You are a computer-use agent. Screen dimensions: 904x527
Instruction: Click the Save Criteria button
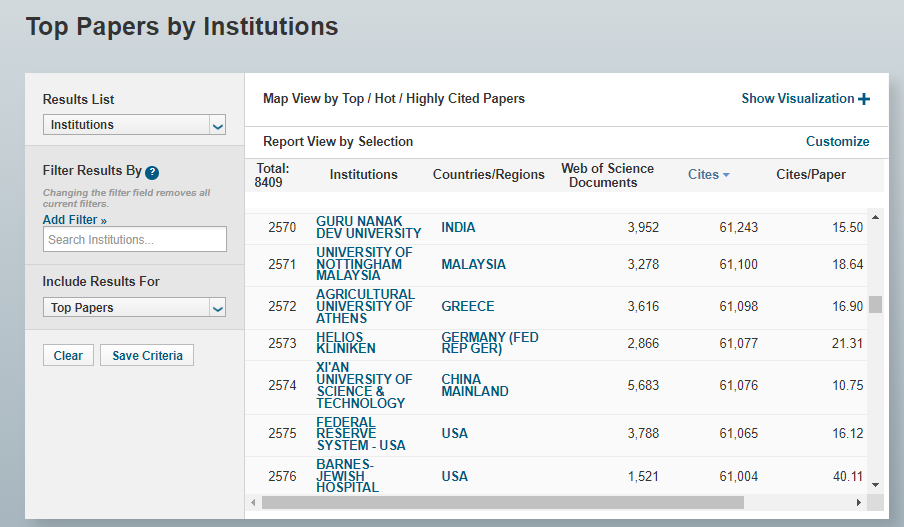pos(147,356)
